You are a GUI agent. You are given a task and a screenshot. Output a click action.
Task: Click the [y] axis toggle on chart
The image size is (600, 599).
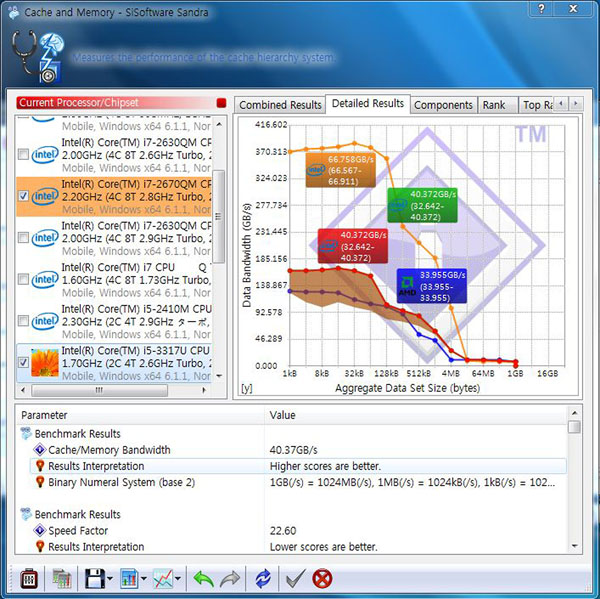pos(247,388)
